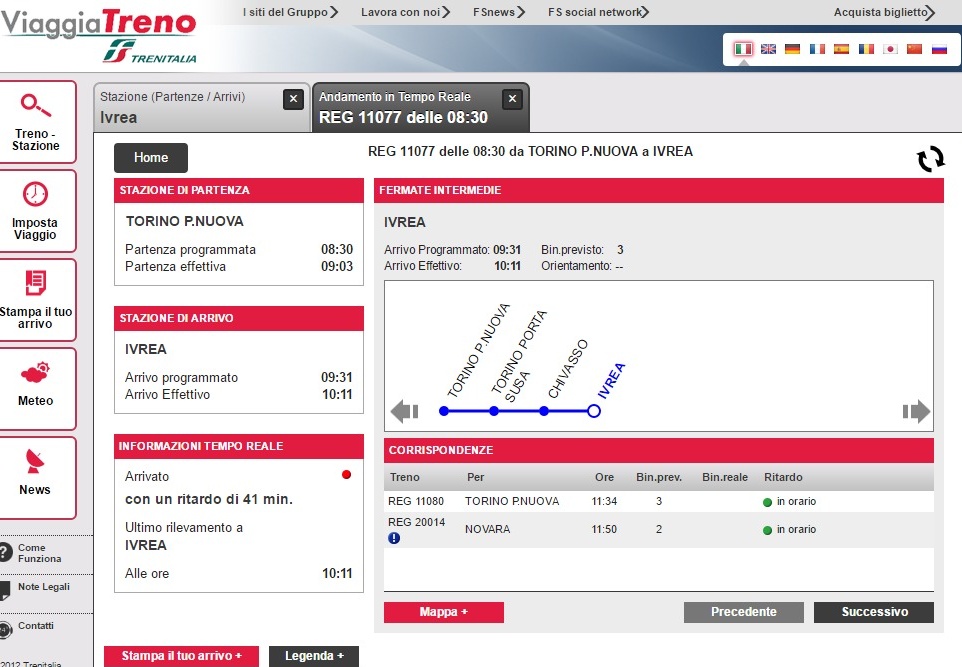Viewport: 962px width, 667px height.
Task: Expand the Legenda + button
Action: pos(314,656)
